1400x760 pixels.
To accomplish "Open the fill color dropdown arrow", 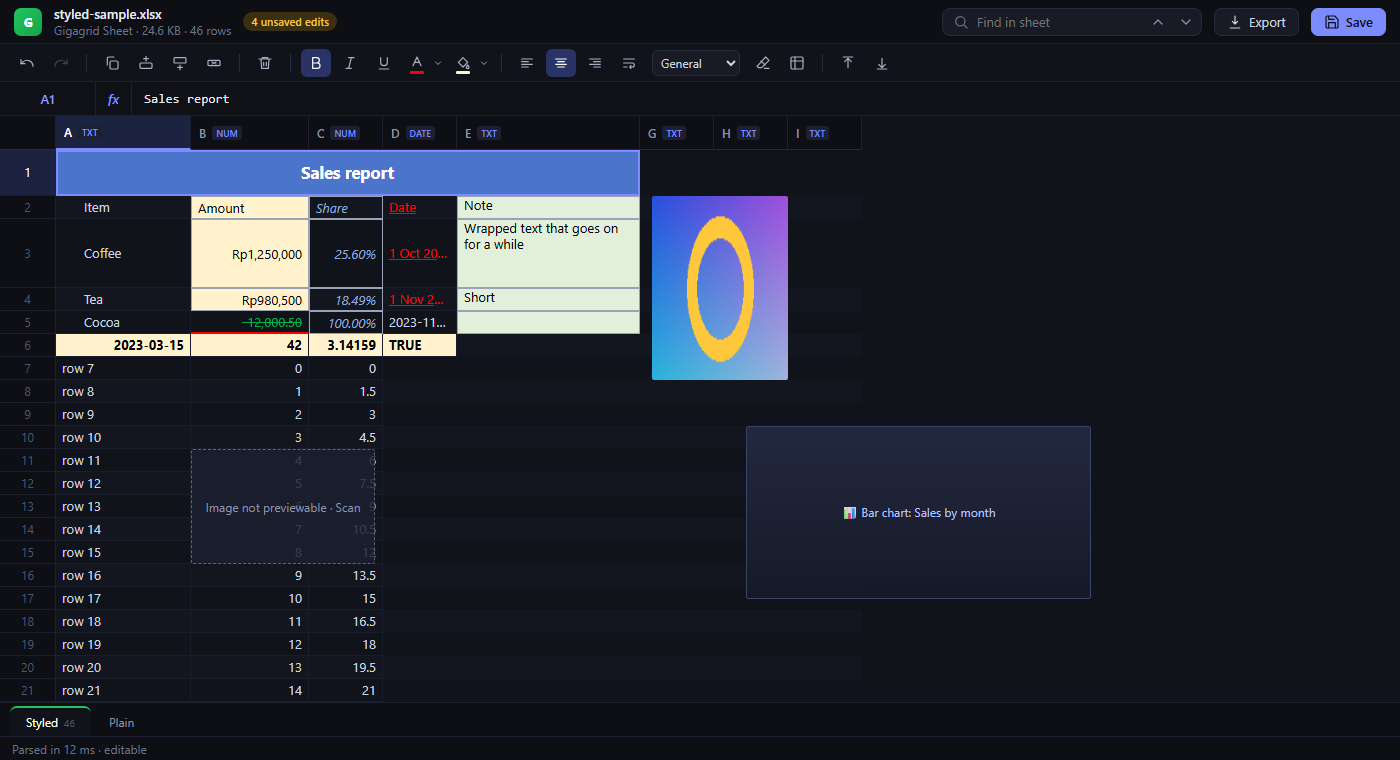I will point(484,63).
